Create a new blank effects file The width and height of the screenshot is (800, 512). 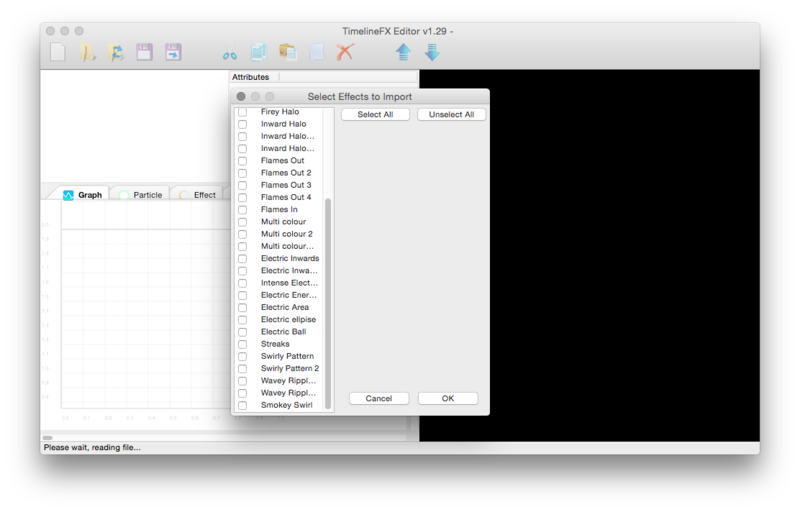58,52
